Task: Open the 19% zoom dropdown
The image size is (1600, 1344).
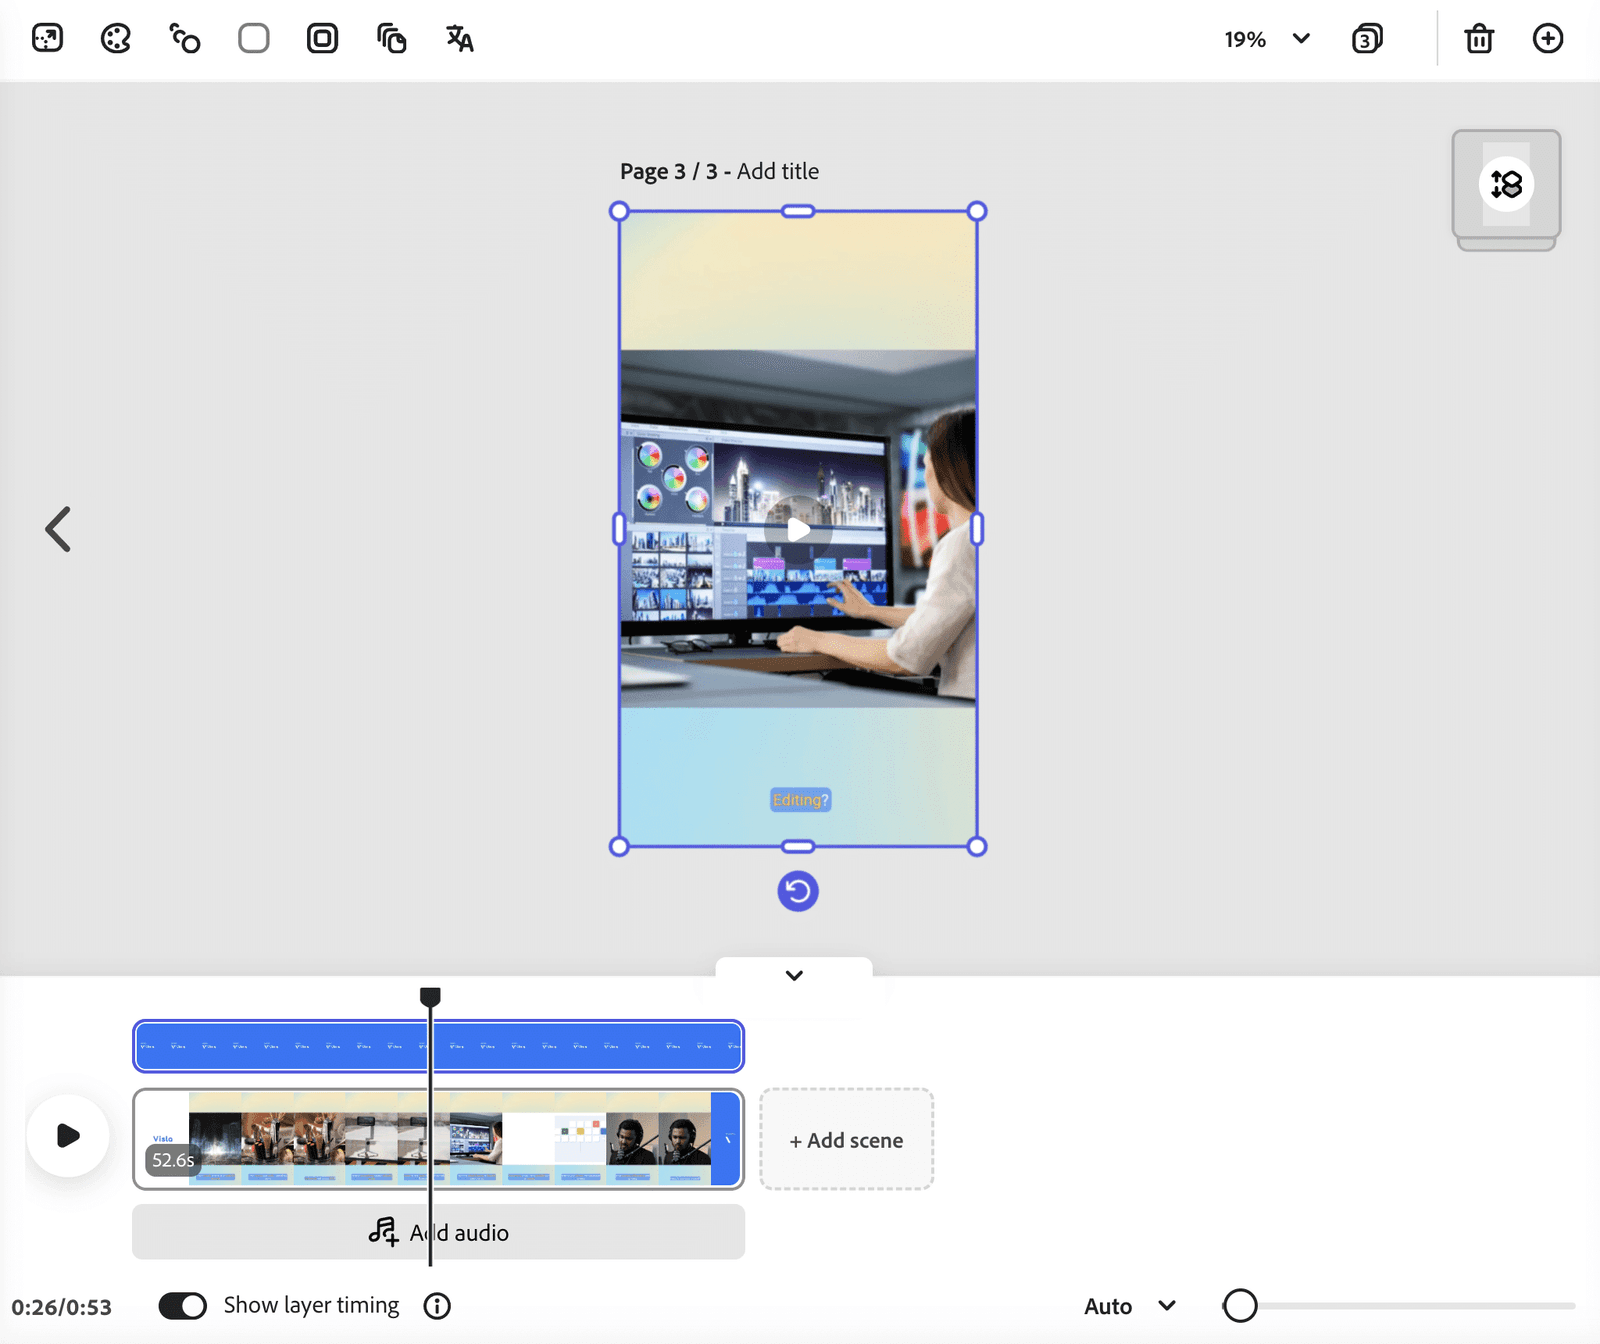Action: (1267, 39)
